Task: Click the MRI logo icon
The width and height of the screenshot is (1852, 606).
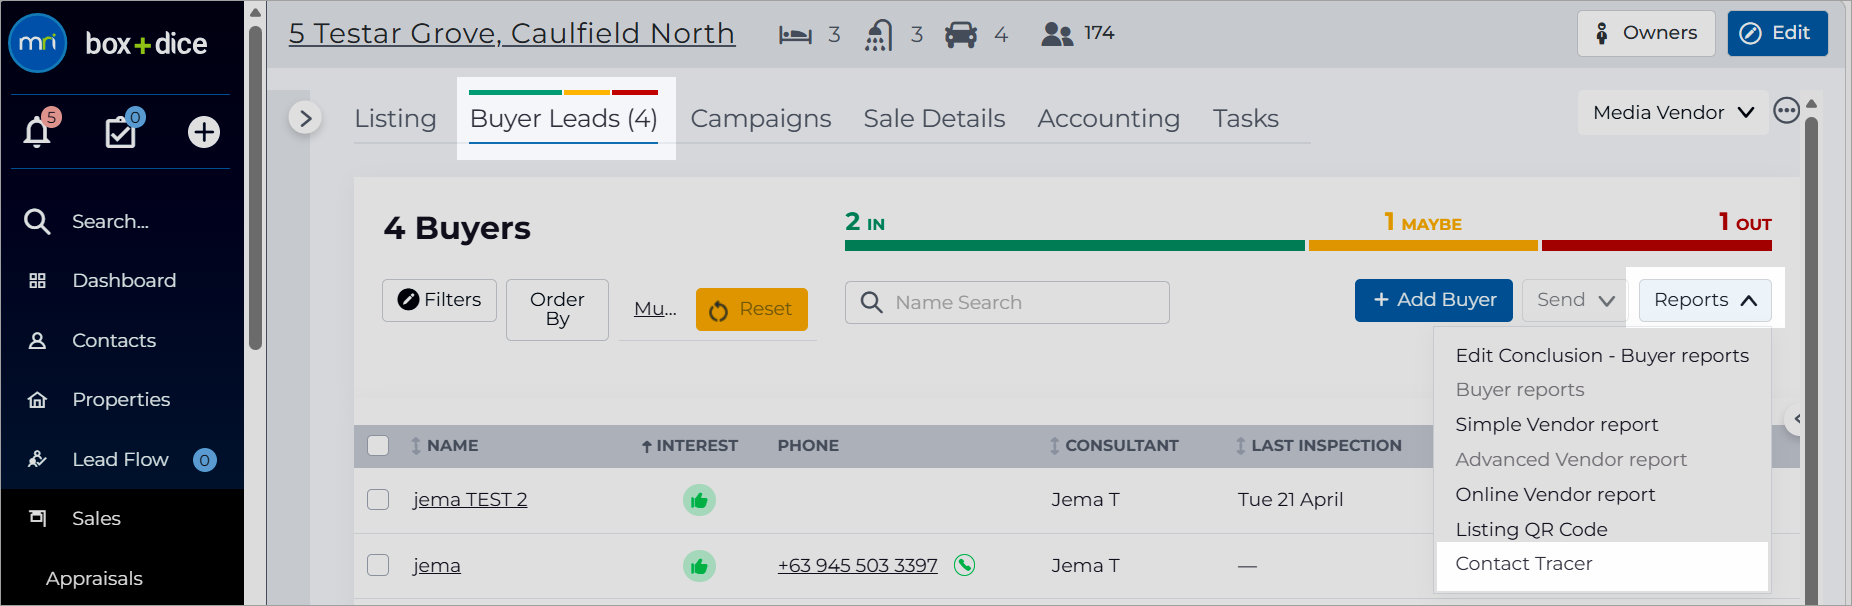Action: click(38, 43)
